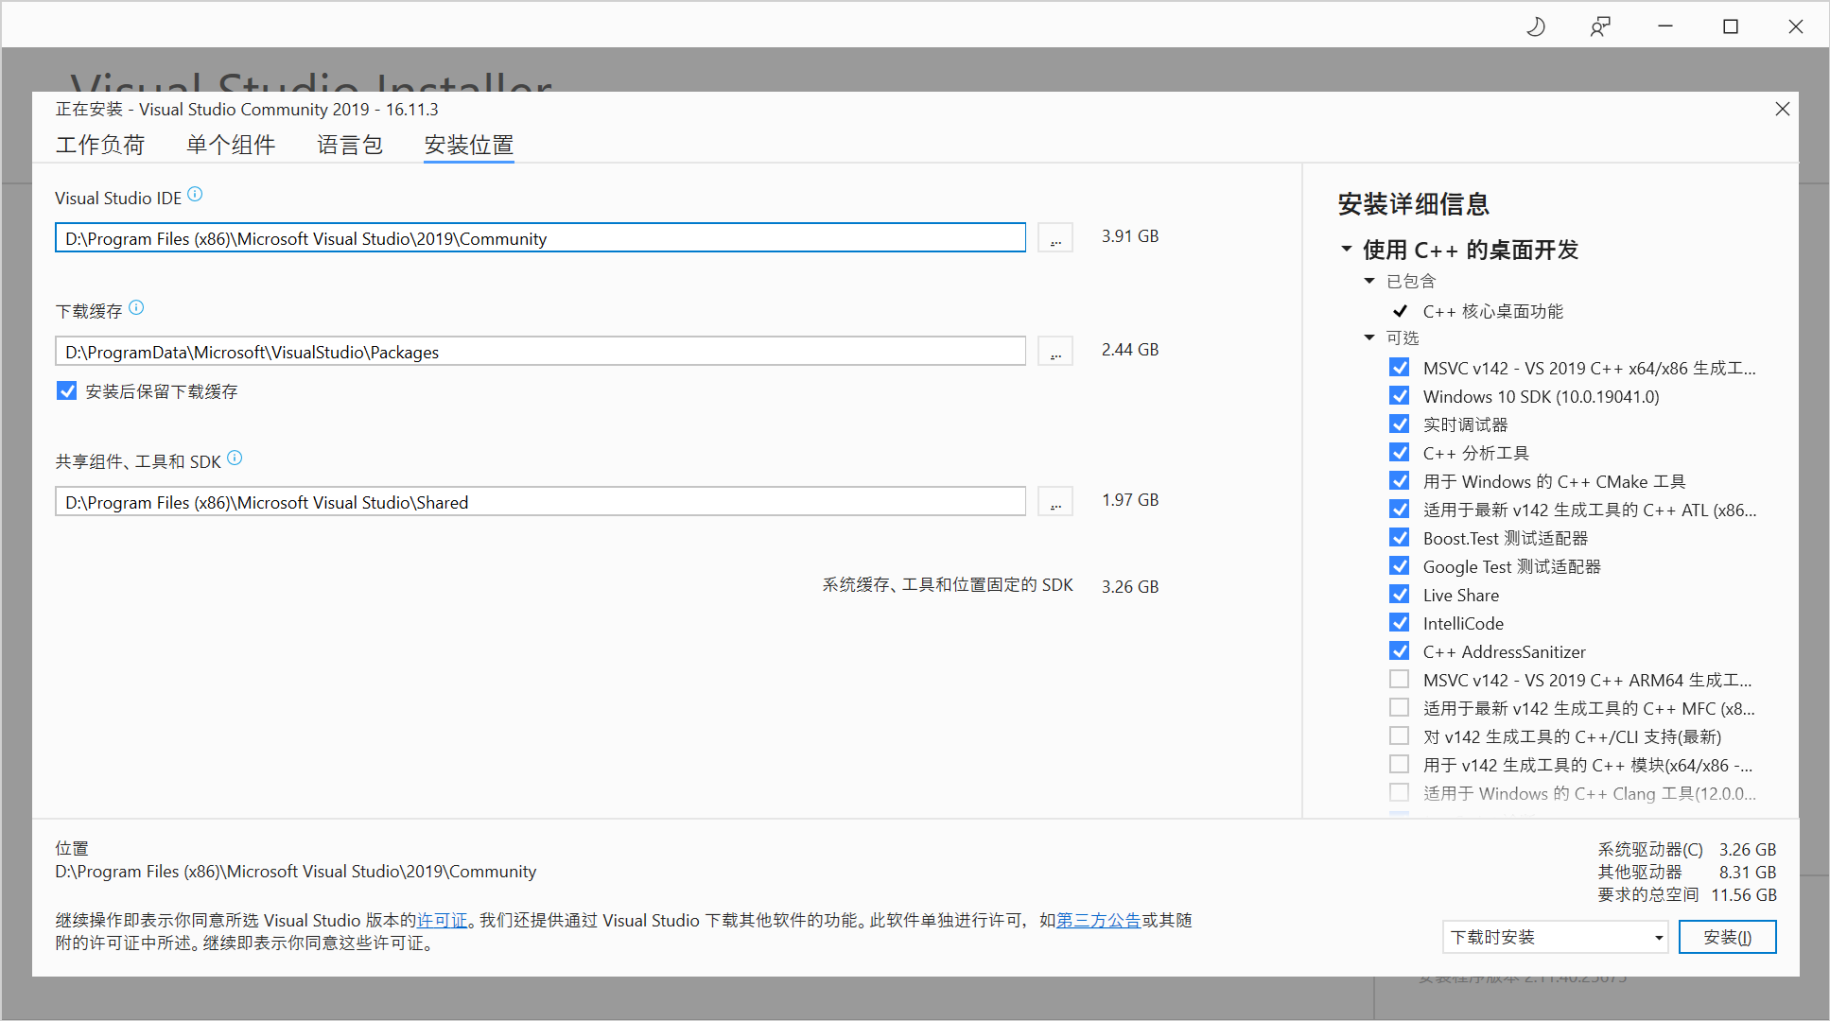Uncheck C++ AddressSanitizer
Viewport: 1830px width, 1021px height.
click(x=1399, y=651)
